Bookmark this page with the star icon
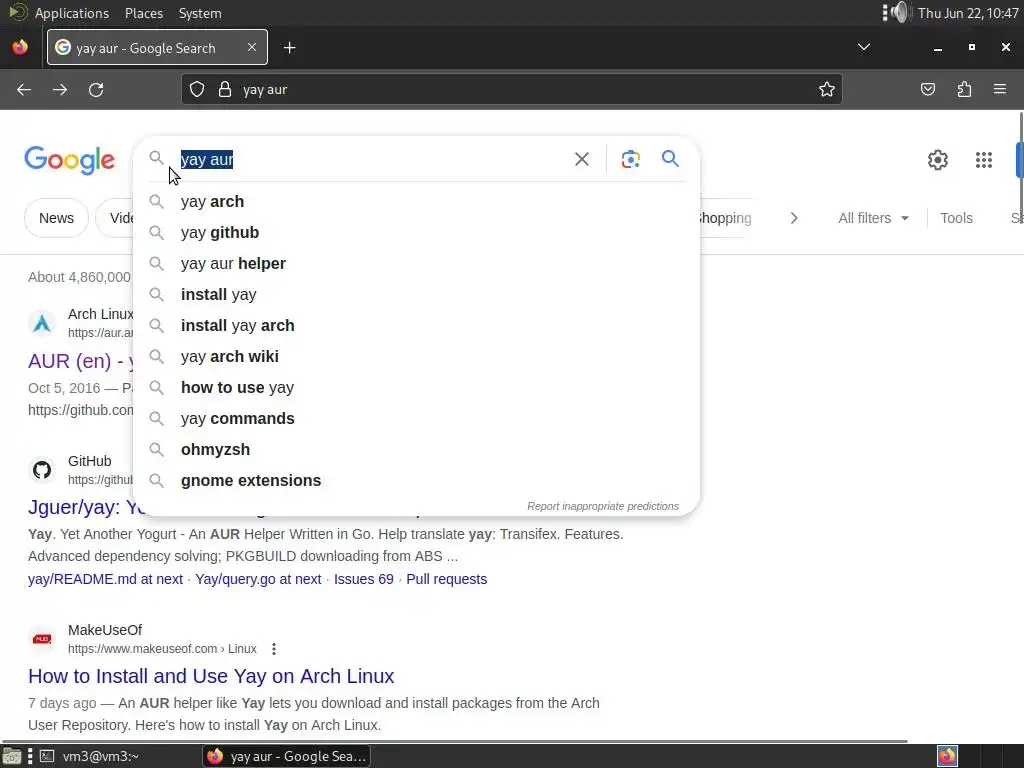This screenshot has width=1024, height=768. pyautogui.click(x=827, y=89)
